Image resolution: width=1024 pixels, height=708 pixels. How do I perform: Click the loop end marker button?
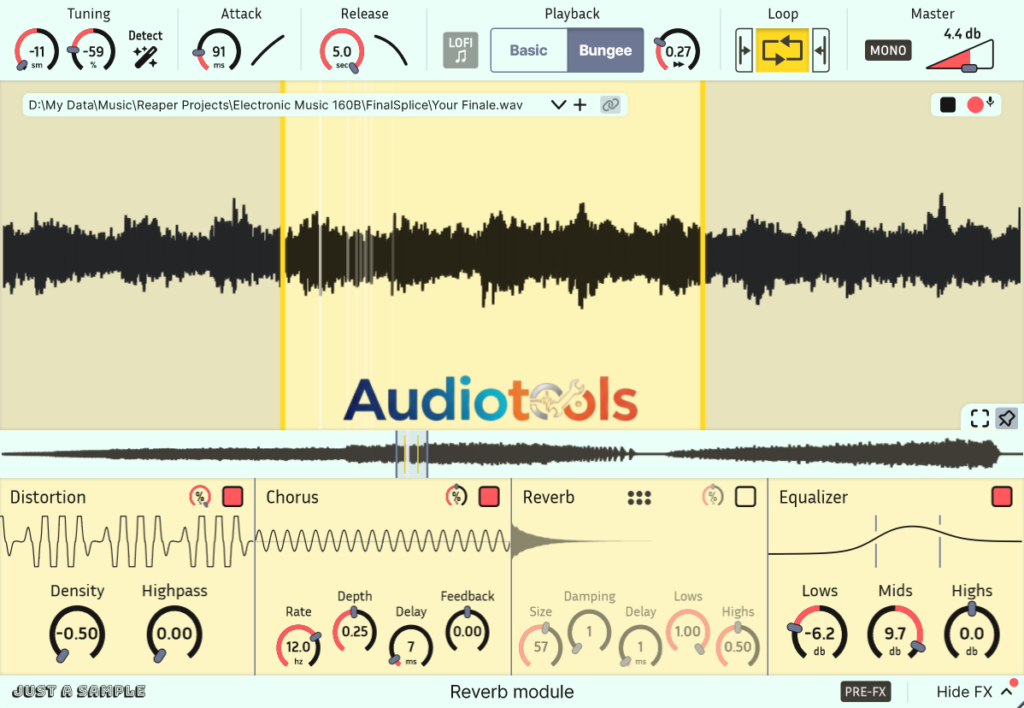[x=821, y=50]
